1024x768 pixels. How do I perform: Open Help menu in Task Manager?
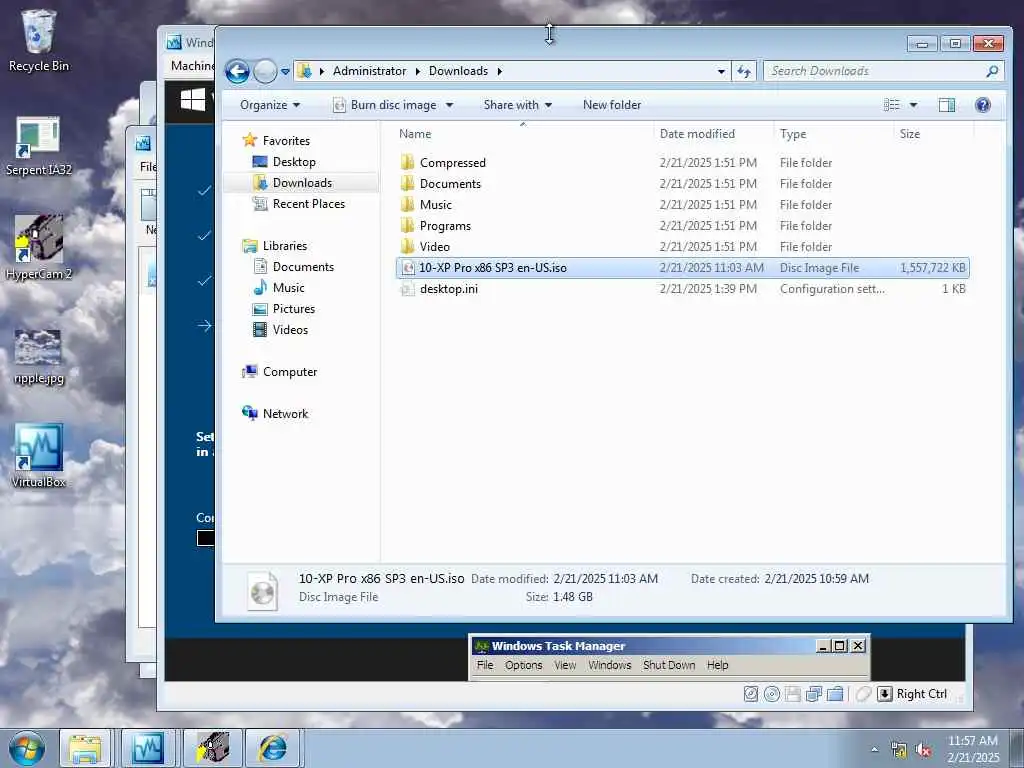point(718,665)
